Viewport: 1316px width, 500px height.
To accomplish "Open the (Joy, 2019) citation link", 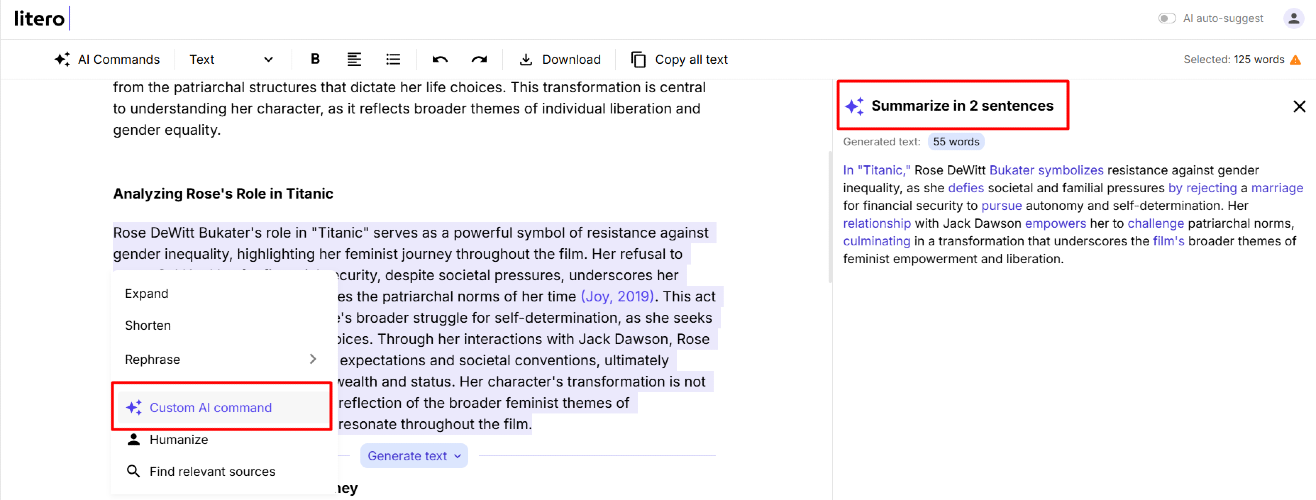I will pos(618,297).
